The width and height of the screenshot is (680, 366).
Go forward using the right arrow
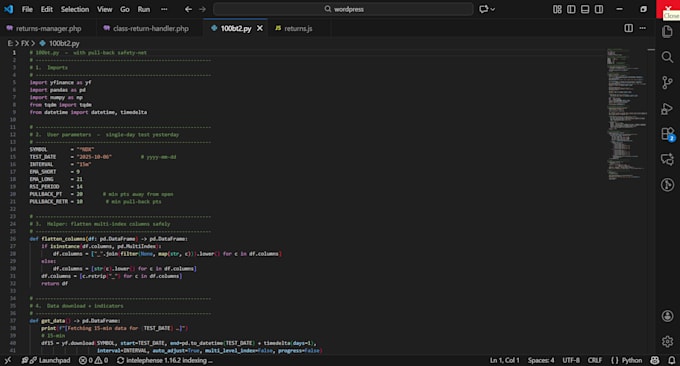(202, 9)
